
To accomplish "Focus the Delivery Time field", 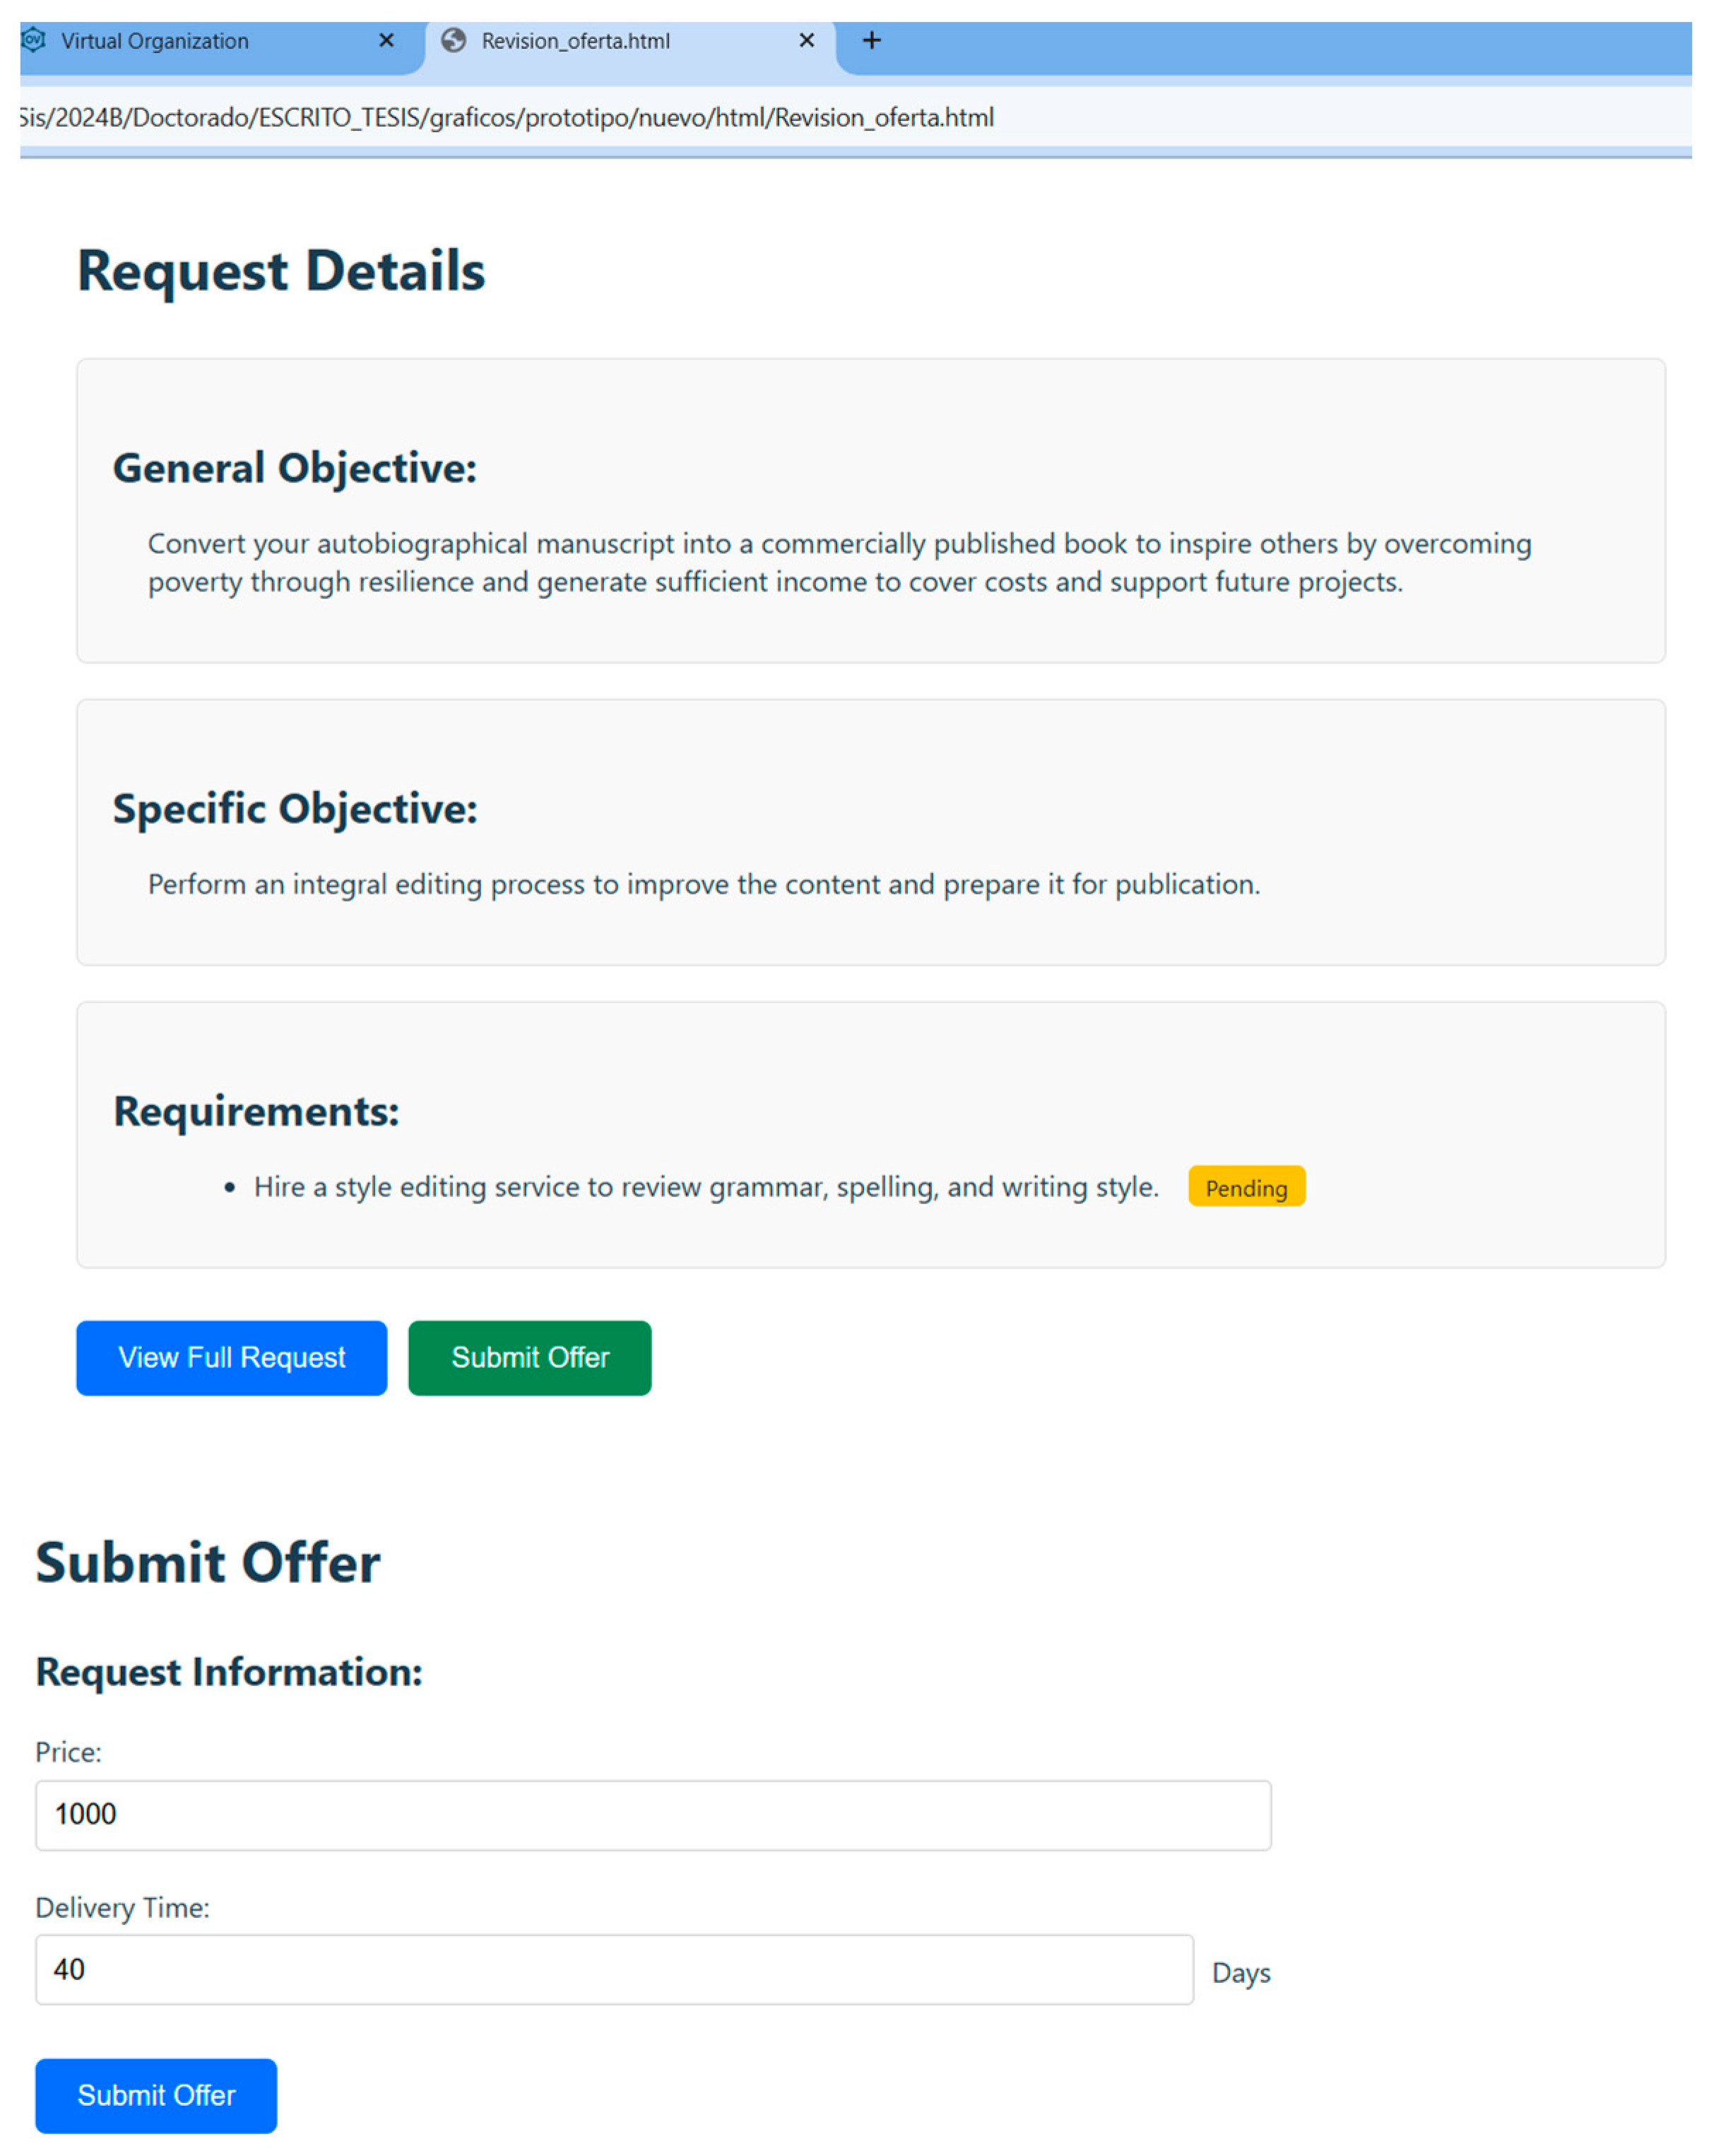I will coord(614,1969).
